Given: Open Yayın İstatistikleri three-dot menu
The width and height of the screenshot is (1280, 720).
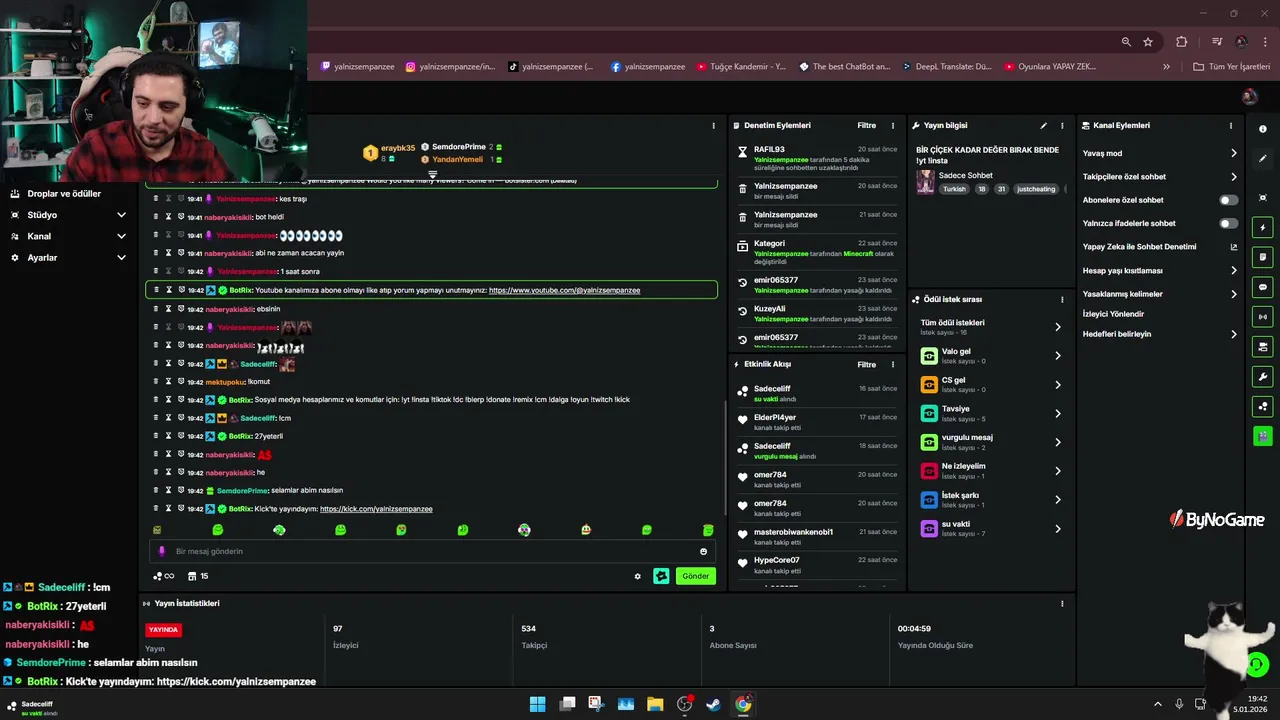Looking at the screenshot, I should pos(1062,604).
